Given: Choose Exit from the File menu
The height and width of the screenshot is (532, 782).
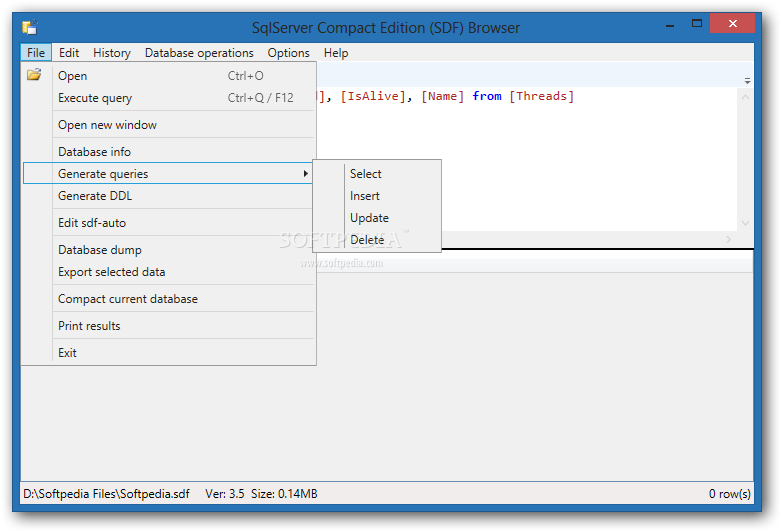Looking at the screenshot, I should click(x=169, y=353).
